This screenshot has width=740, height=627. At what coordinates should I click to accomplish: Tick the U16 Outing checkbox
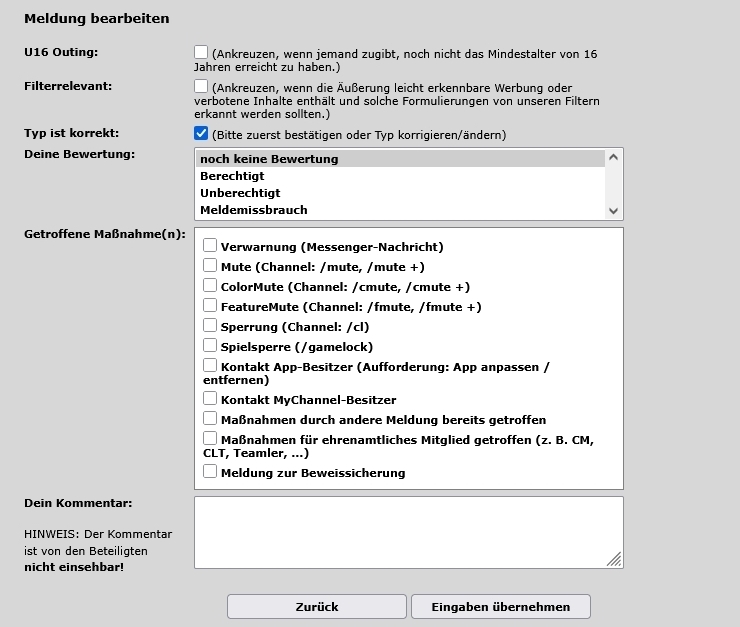[201, 52]
